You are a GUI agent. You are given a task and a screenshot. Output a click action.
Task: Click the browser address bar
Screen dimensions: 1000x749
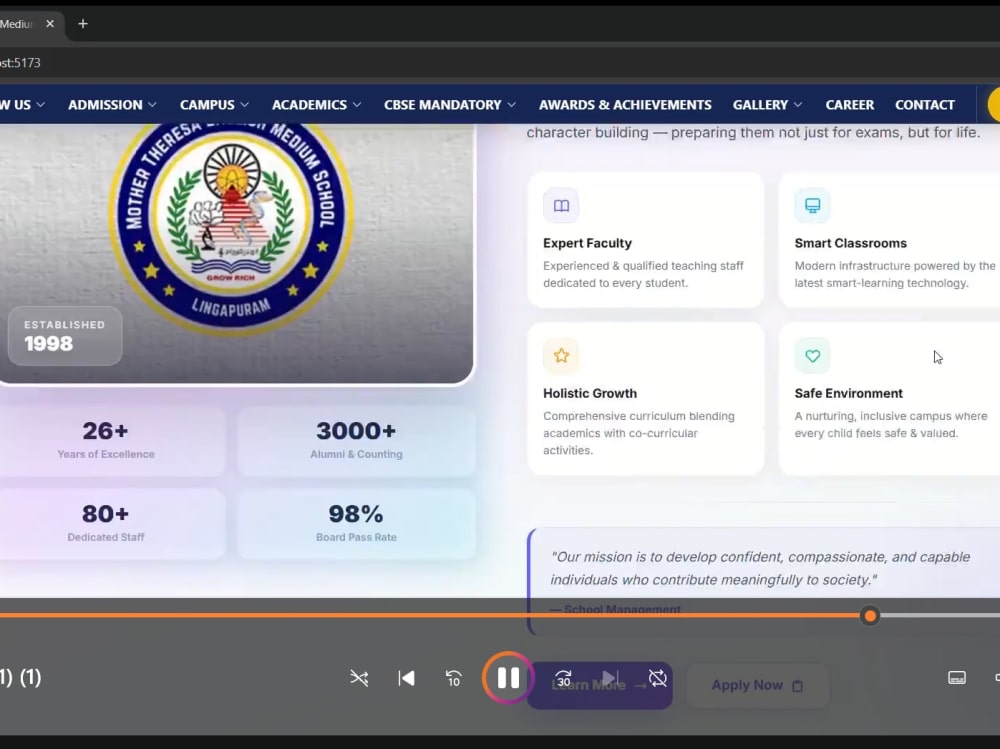(x=500, y=63)
